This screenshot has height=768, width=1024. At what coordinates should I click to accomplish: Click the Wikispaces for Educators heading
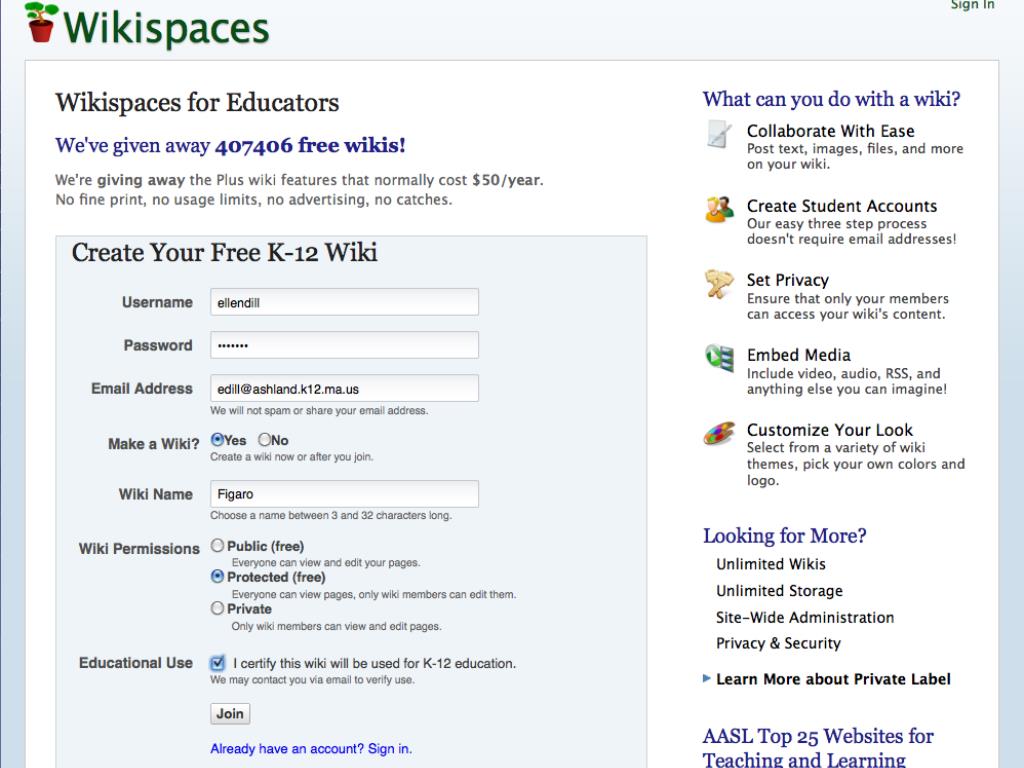pyautogui.click(x=197, y=103)
